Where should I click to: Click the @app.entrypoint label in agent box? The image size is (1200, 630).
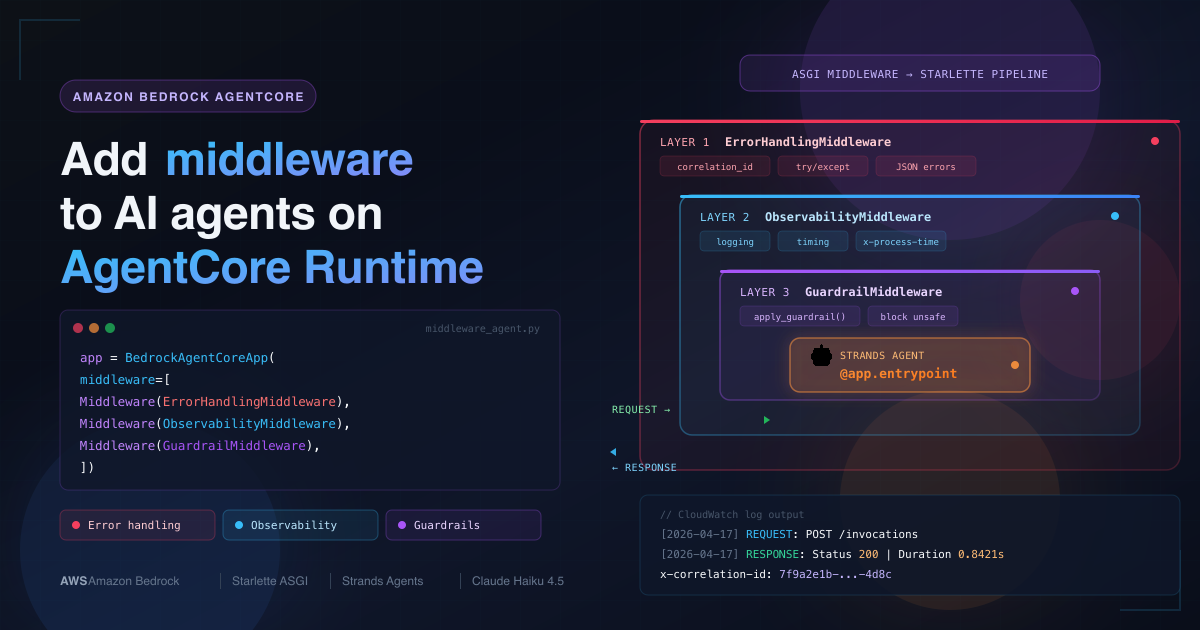click(898, 374)
